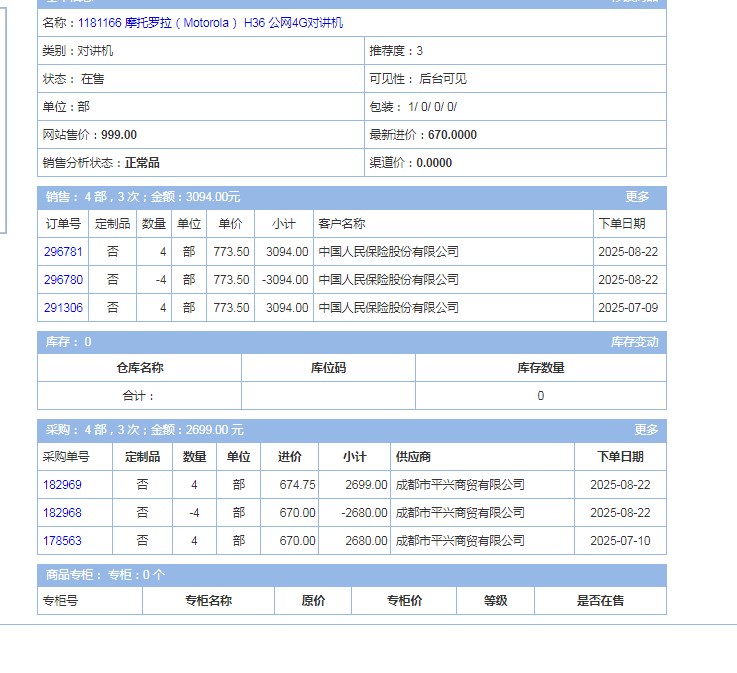Viewport: 737px width, 673px height.
Task: Click 专柜号 column header
Action: [90, 601]
